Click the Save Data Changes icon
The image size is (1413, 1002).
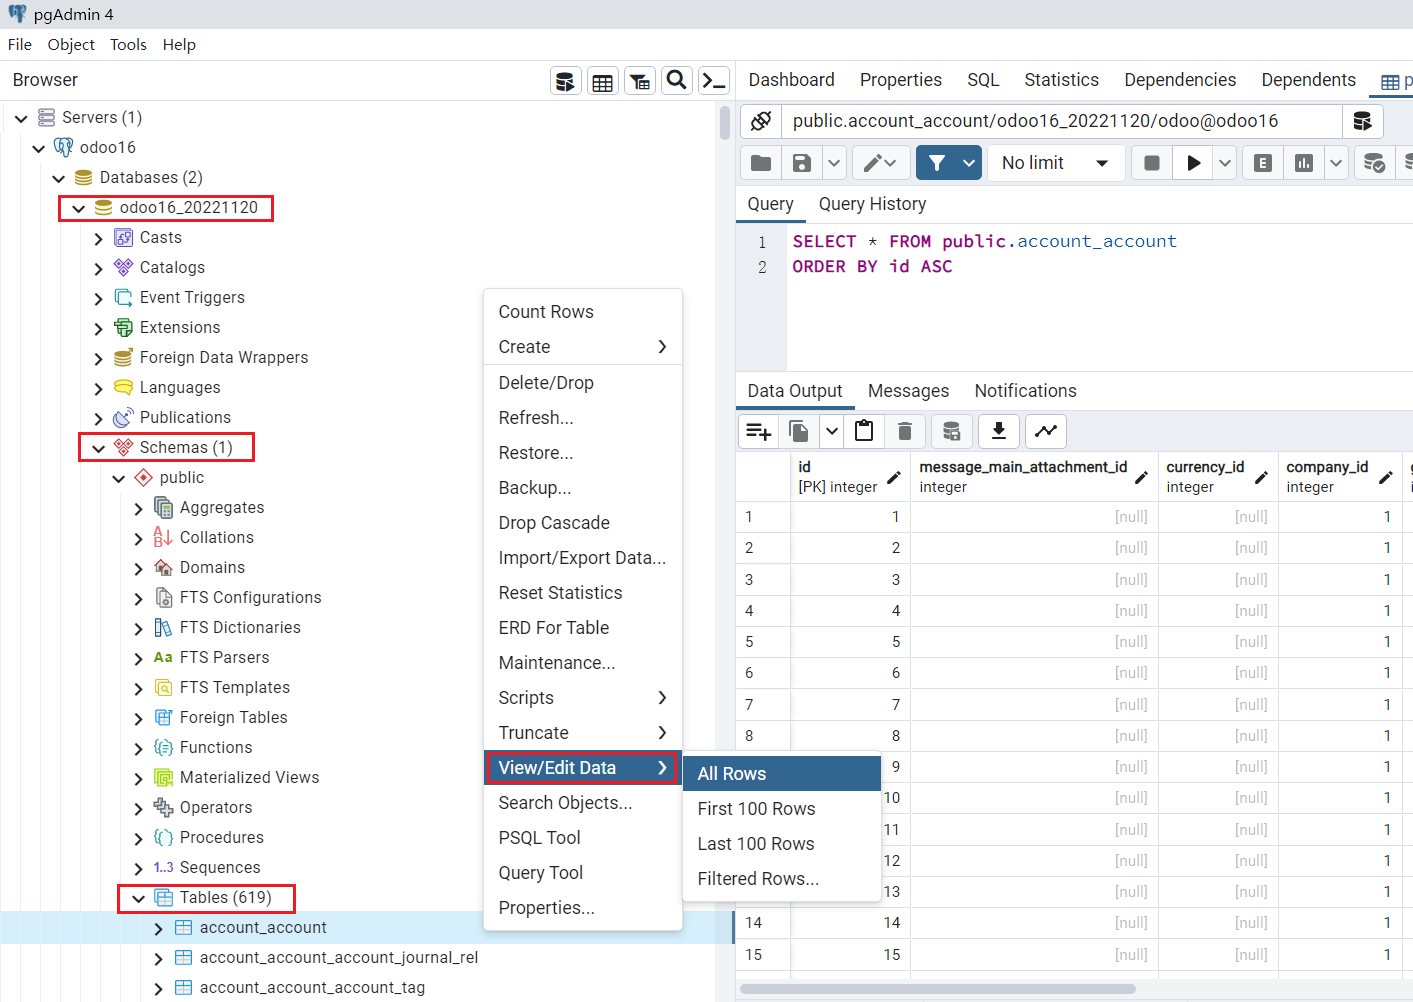951,431
